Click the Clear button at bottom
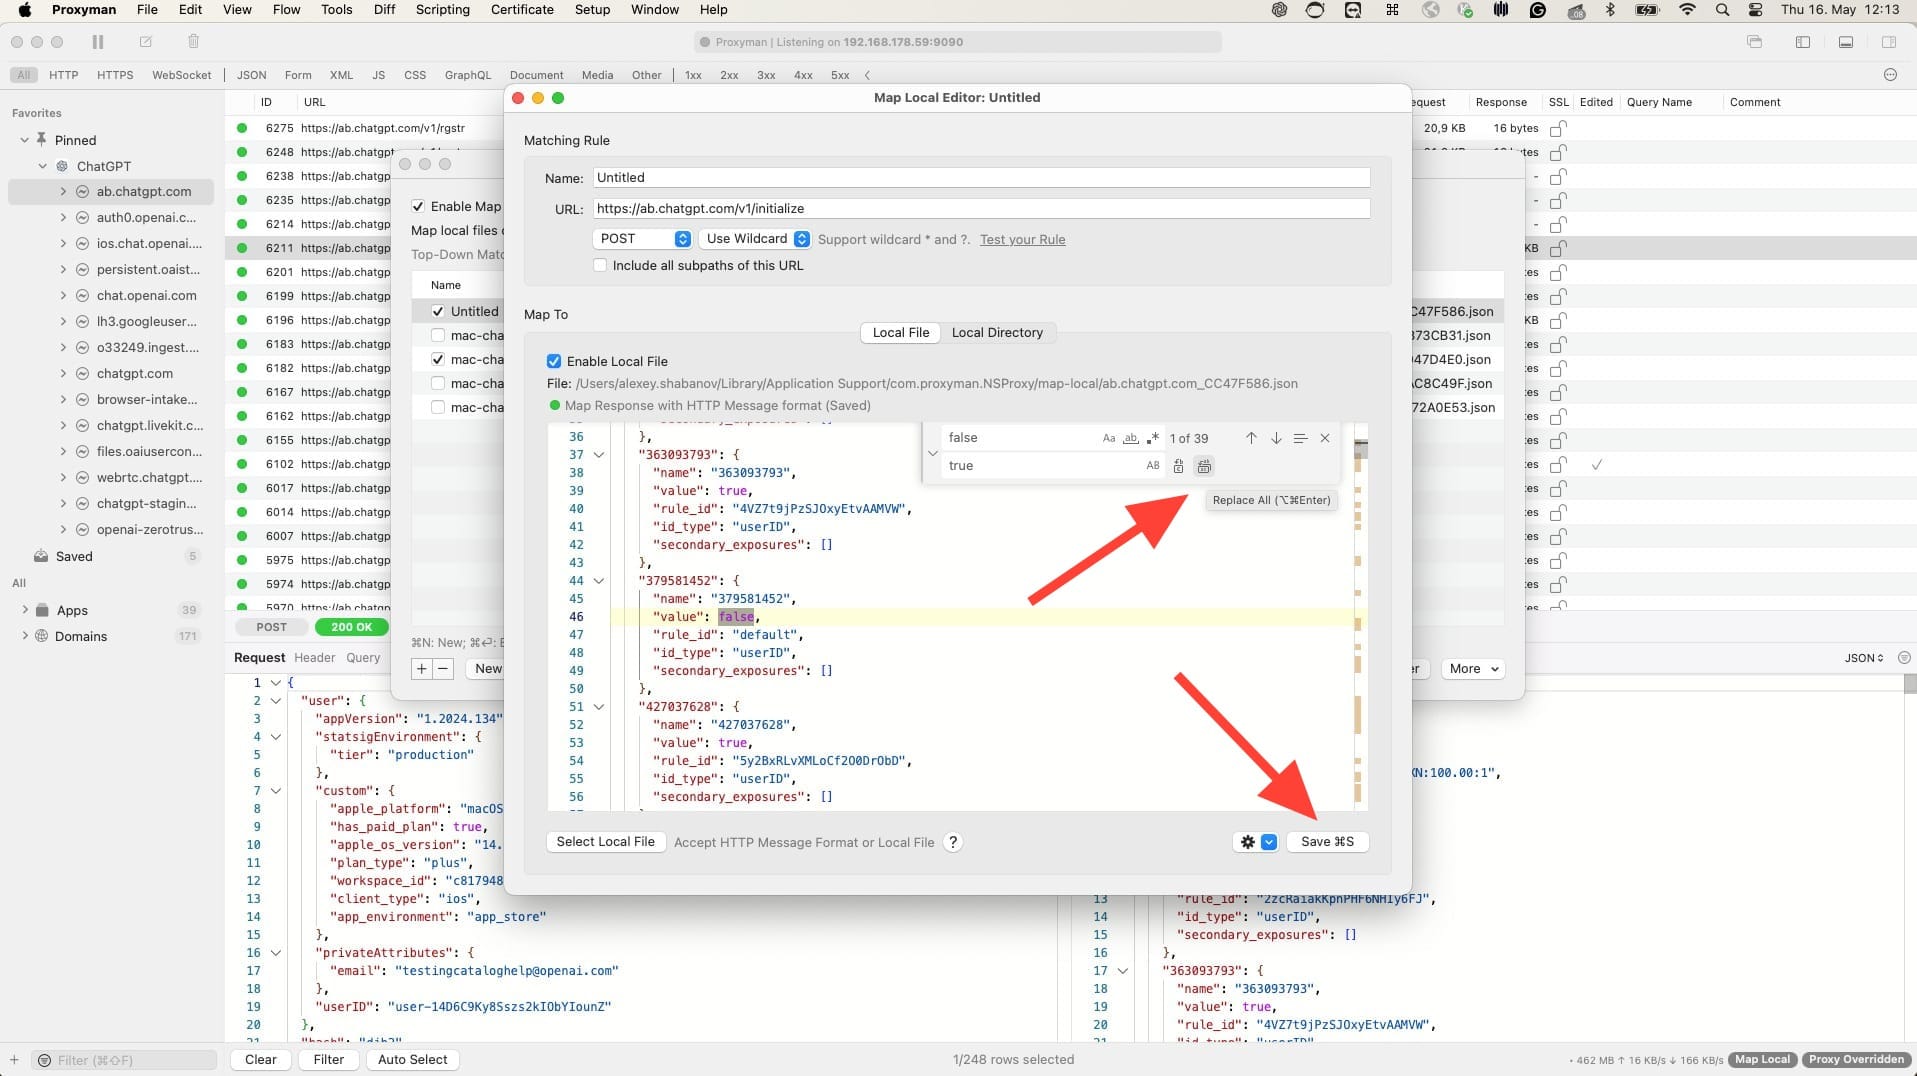Image resolution: width=1917 pixels, height=1076 pixels. coord(261,1060)
